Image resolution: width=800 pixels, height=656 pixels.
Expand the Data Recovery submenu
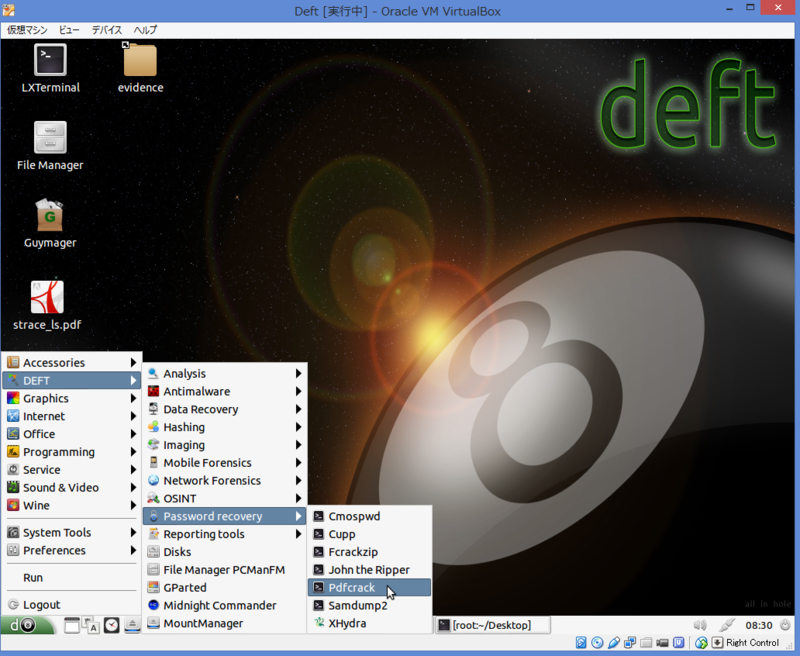click(x=224, y=409)
